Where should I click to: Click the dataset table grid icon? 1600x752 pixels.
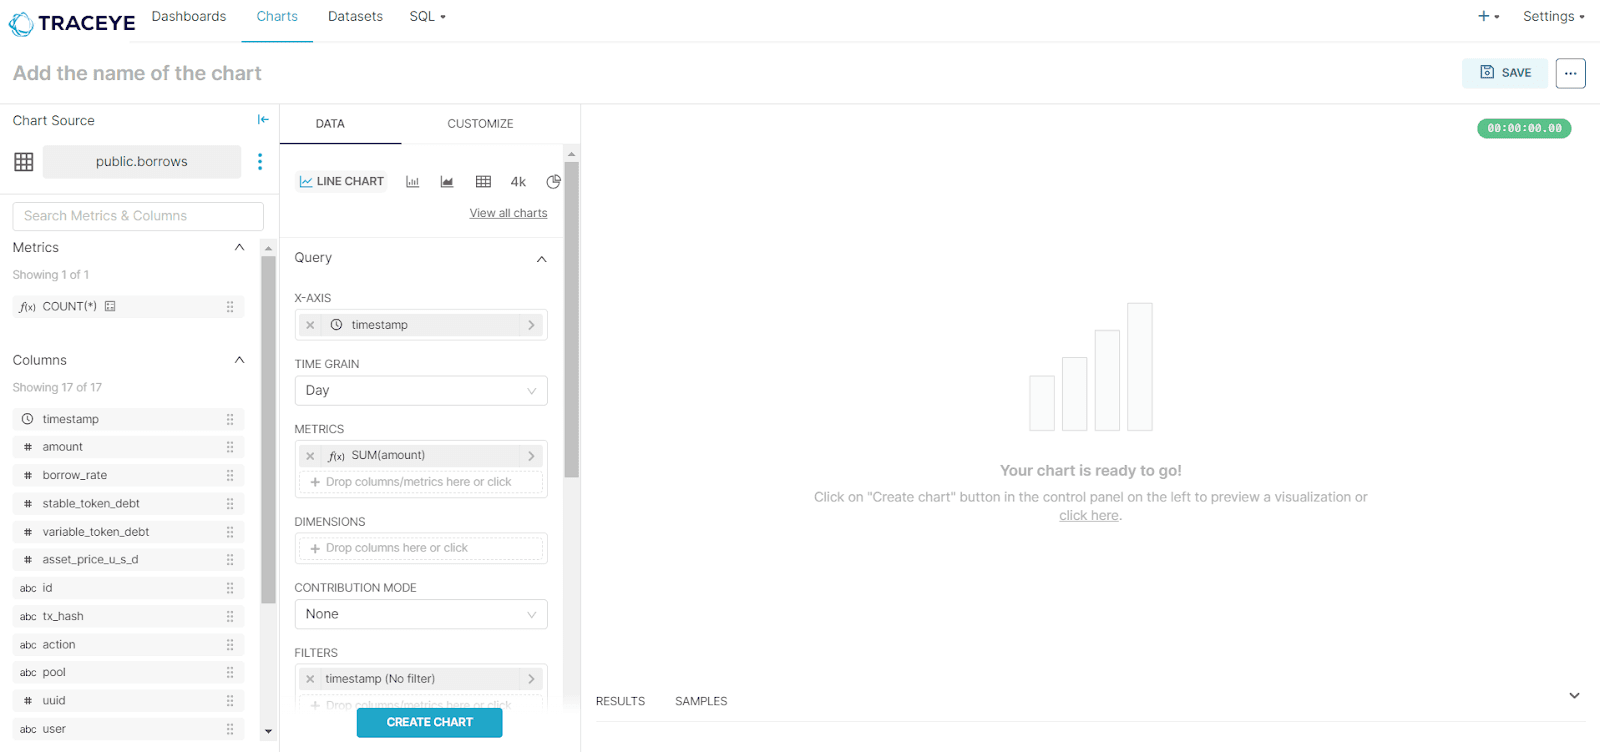click(24, 161)
